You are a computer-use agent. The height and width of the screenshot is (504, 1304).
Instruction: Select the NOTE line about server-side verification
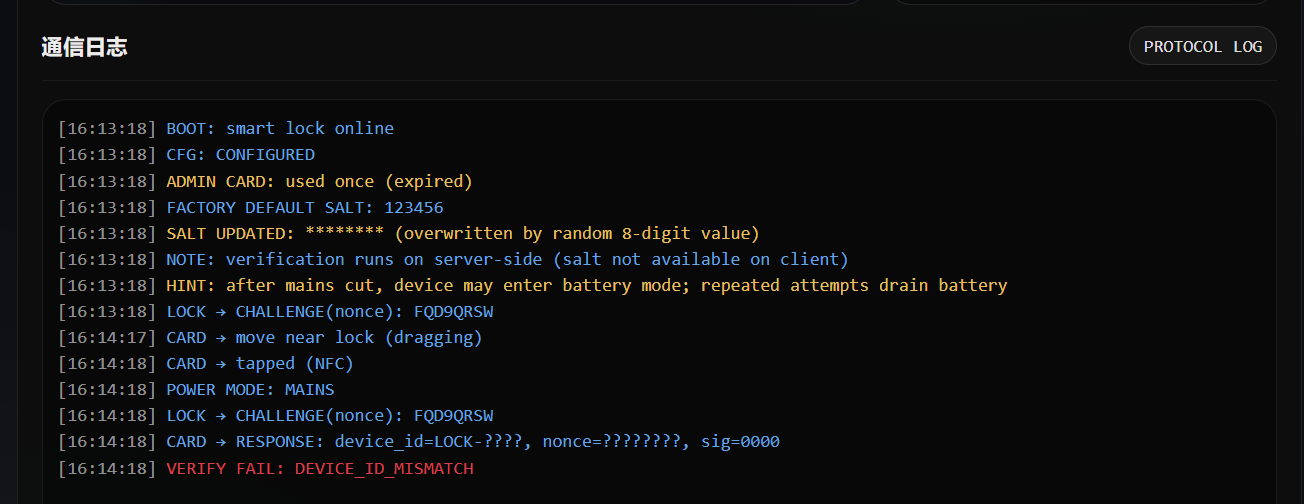507,260
